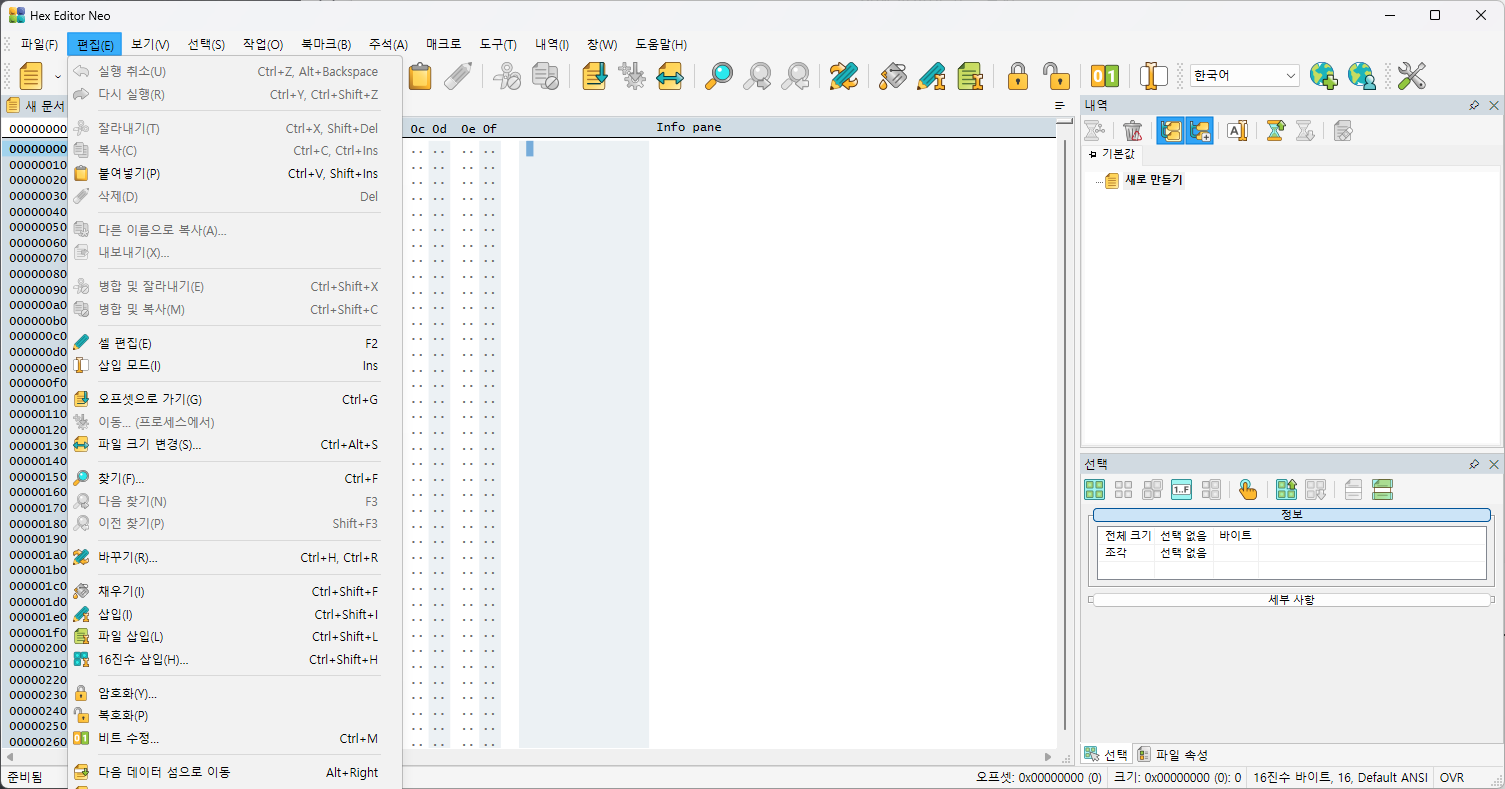Viewport: 1505px width, 789px height.
Task: Click the globe with green plus icon
Action: [x=1323, y=76]
